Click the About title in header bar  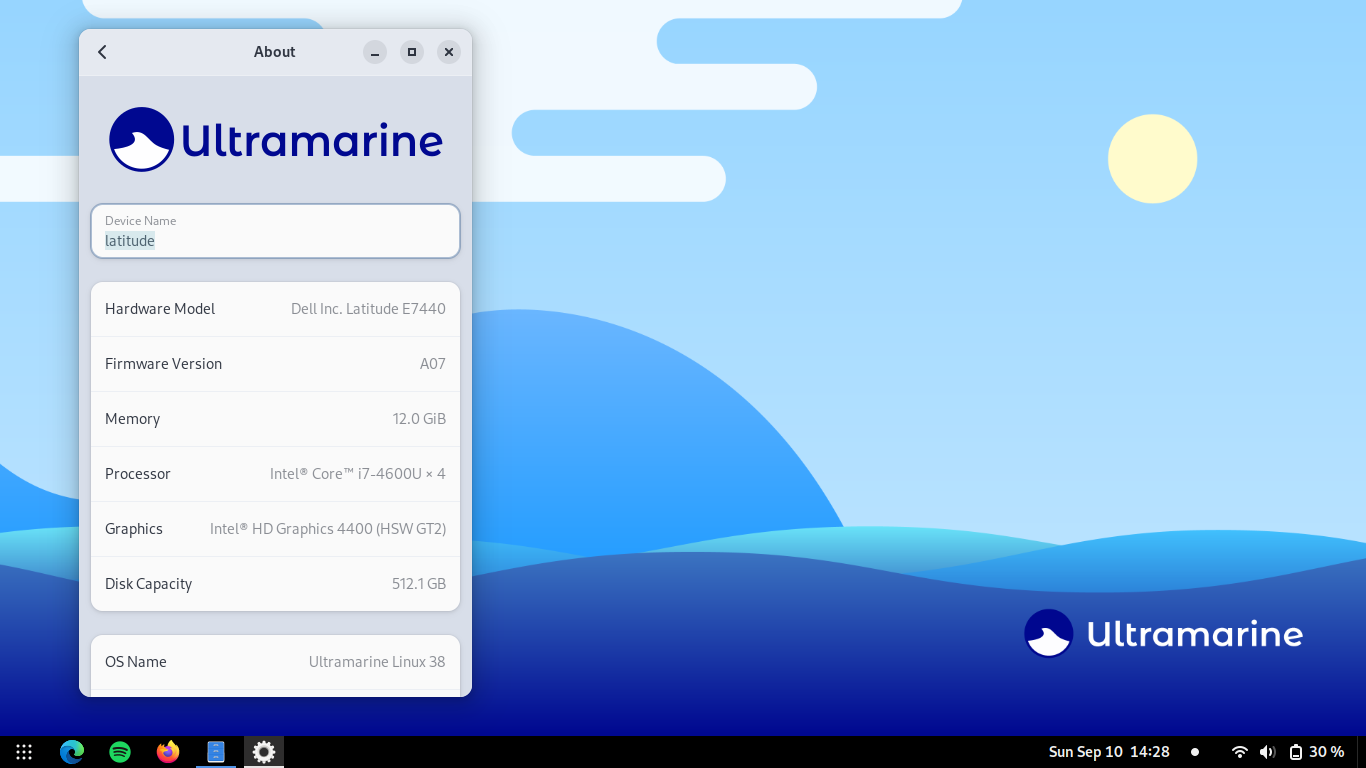coord(275,52)
